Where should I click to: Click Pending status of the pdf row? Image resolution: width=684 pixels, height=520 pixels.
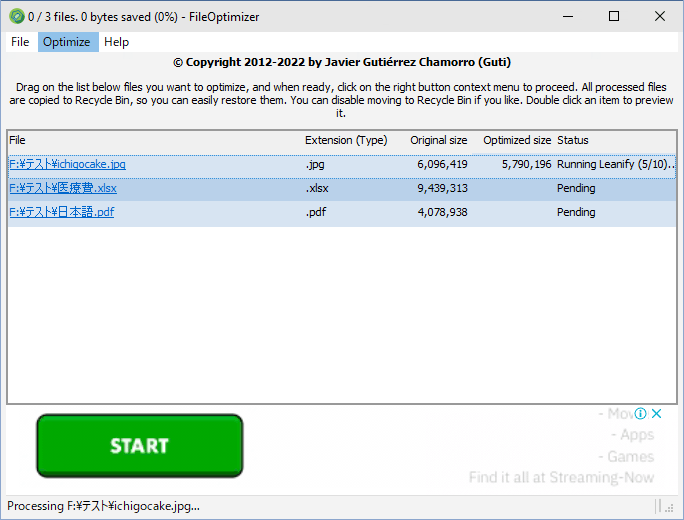coord(576,212)
